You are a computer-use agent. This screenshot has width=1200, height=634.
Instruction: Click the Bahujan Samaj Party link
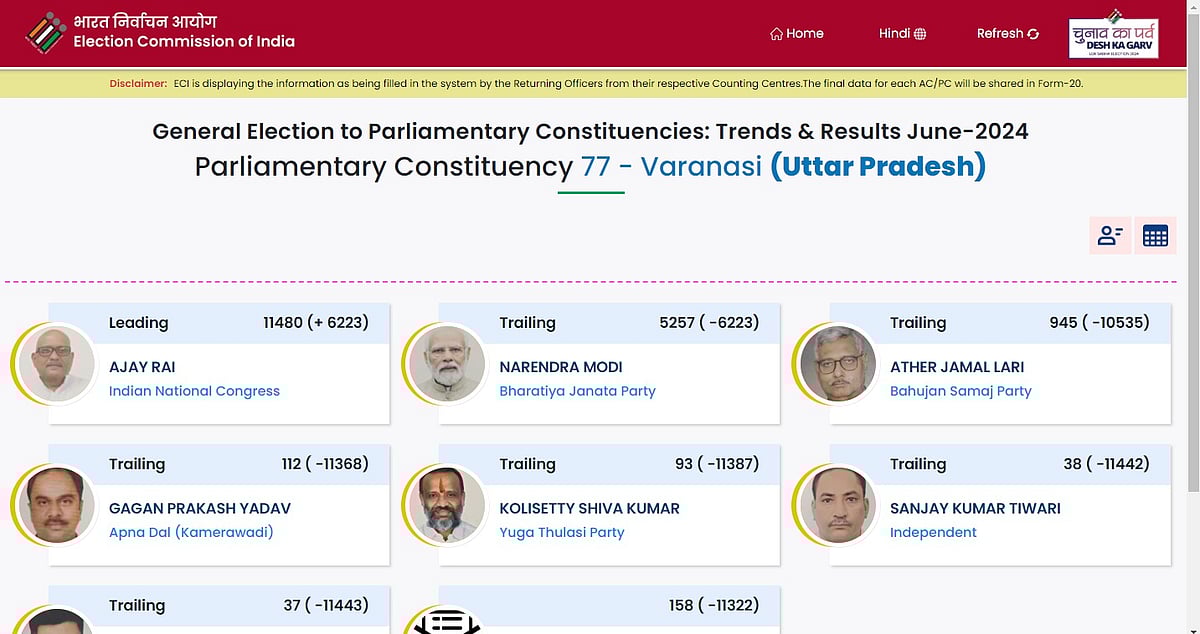tap(960, 391)
